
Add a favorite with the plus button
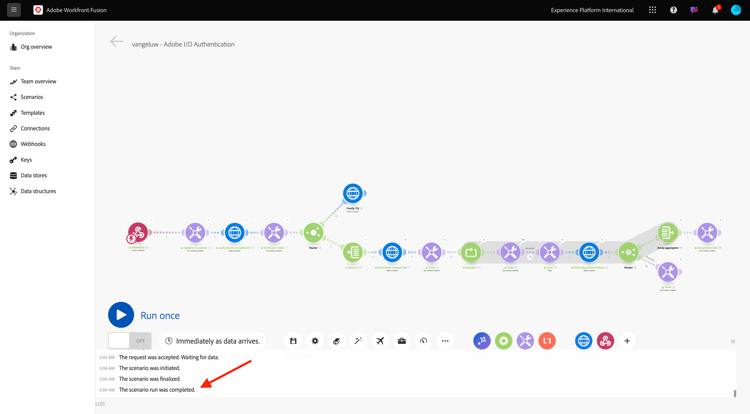coord(627,341)
